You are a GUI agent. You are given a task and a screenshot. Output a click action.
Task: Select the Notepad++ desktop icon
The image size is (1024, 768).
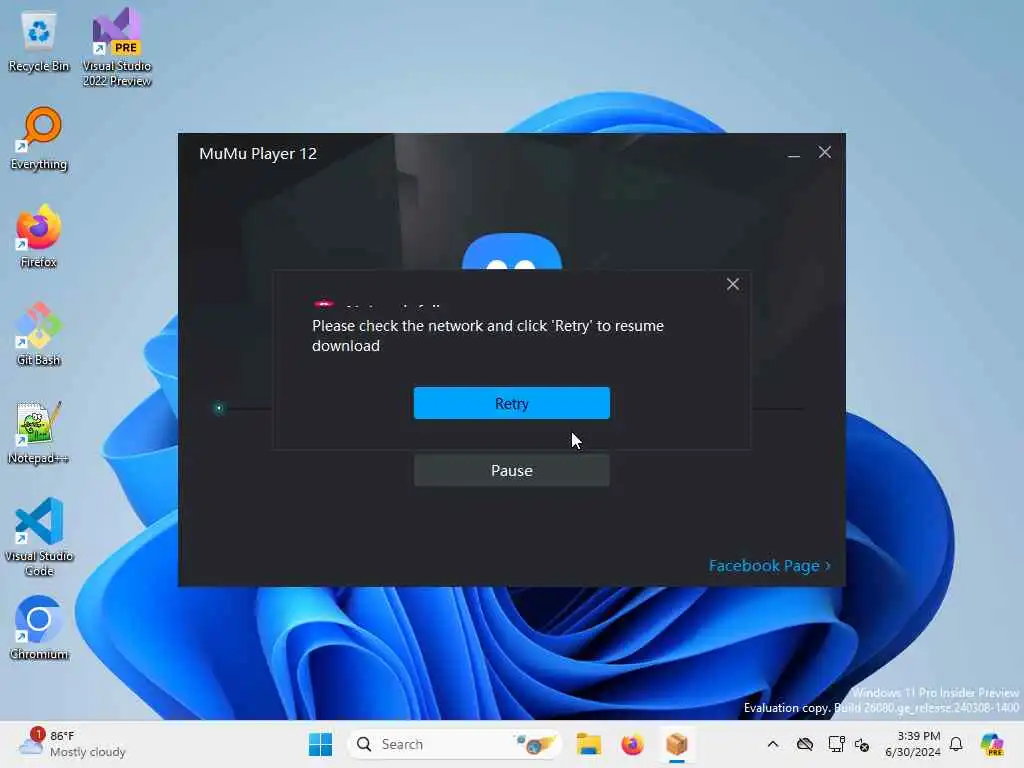click(x=39, y=433)
